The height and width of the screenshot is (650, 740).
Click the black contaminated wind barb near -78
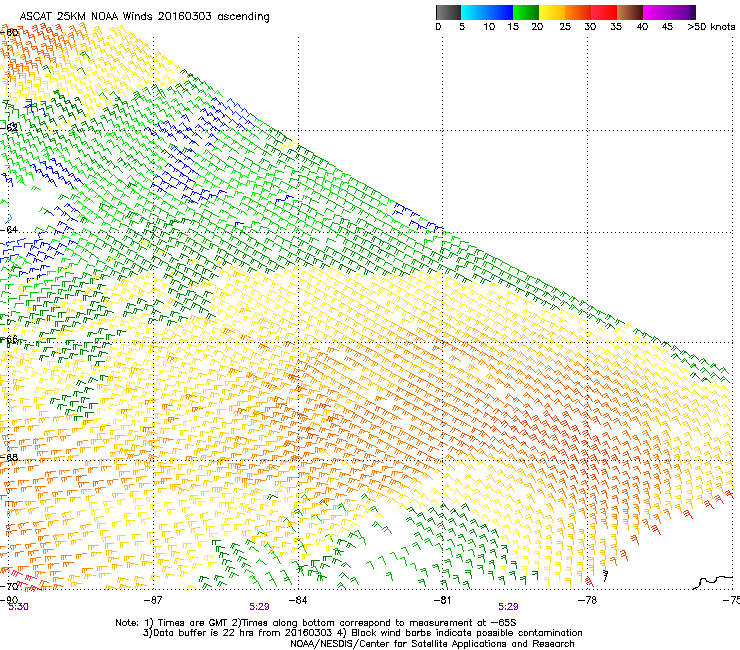[x=605, y=575]
